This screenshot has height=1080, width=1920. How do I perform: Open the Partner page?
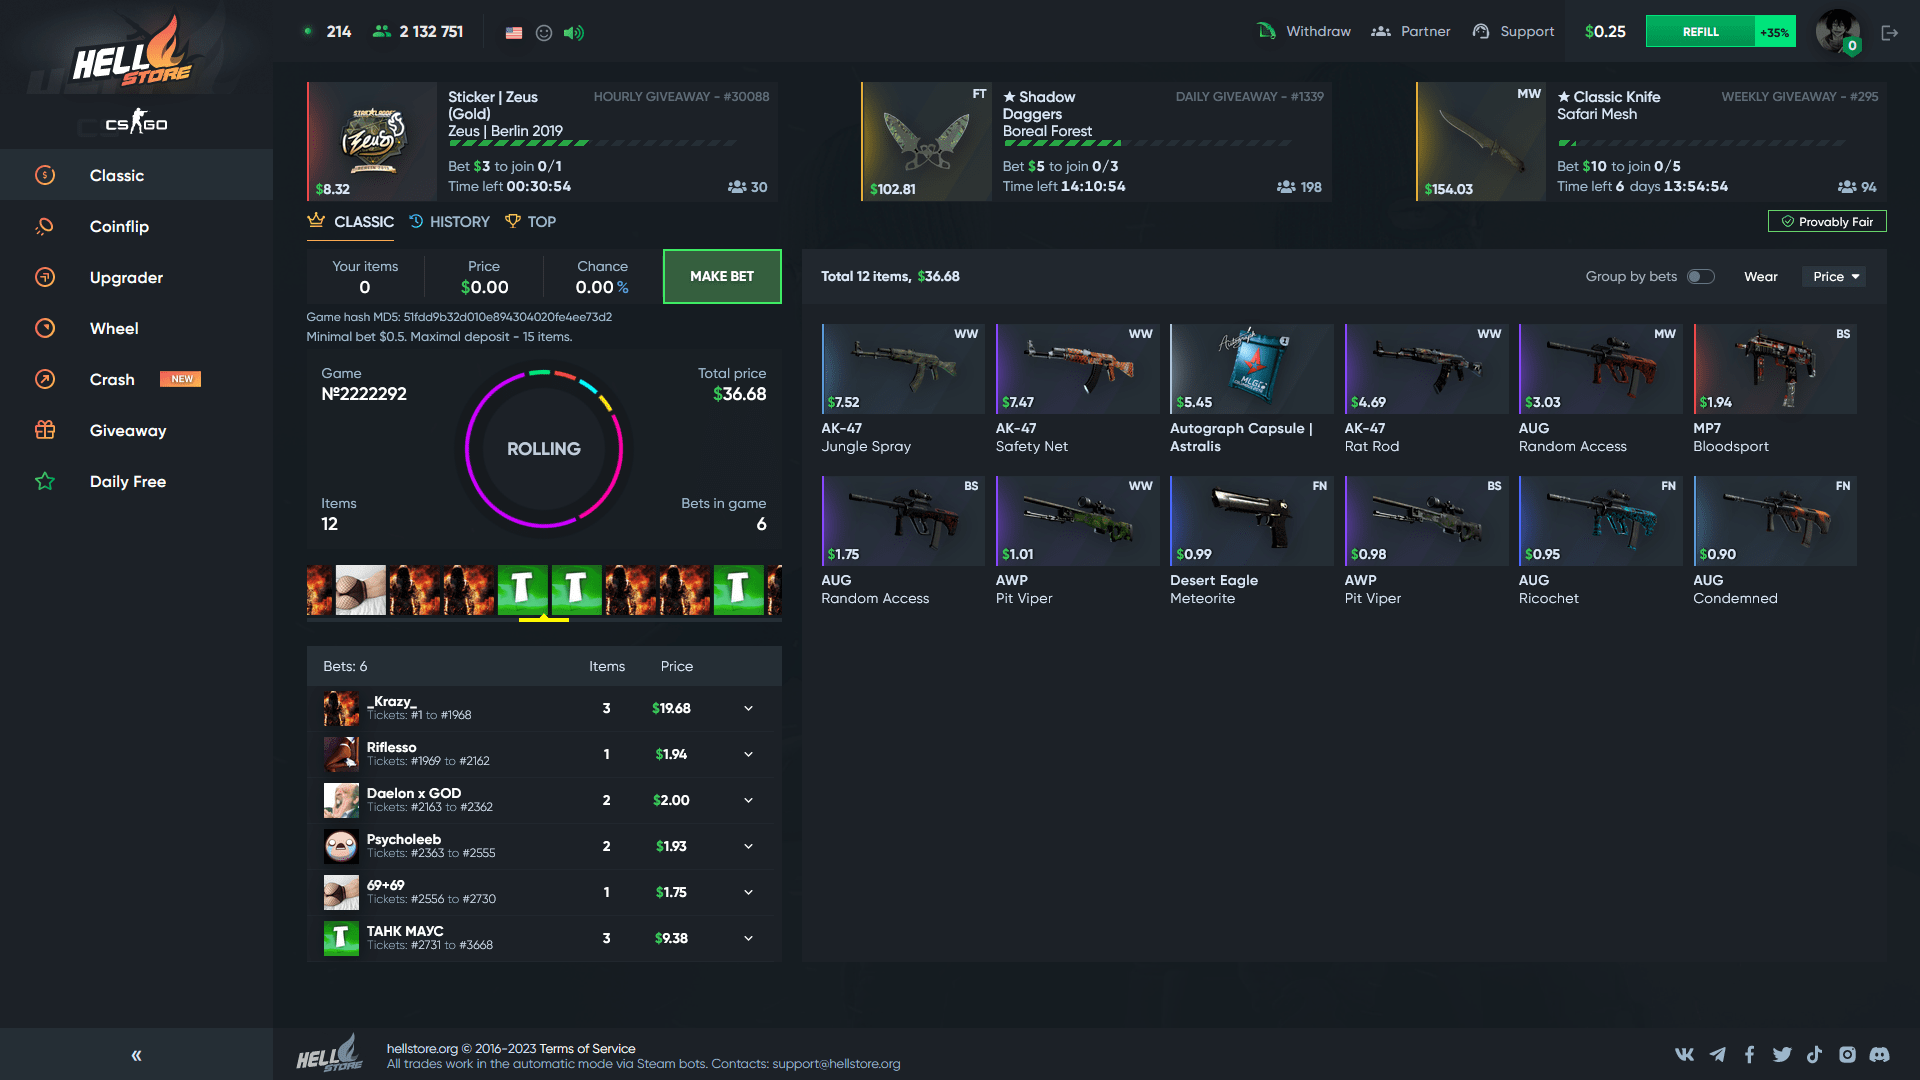[x=1411, y=31]
